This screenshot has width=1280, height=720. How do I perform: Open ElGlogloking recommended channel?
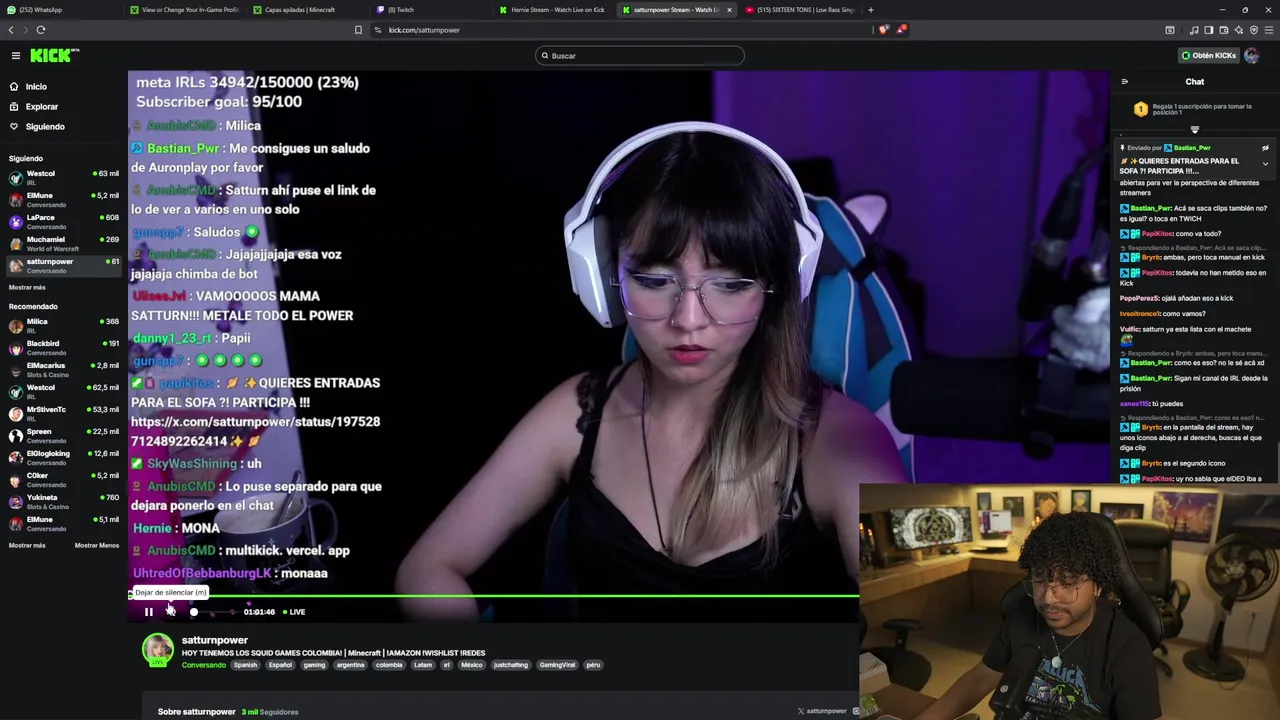[x=62, y=457]
